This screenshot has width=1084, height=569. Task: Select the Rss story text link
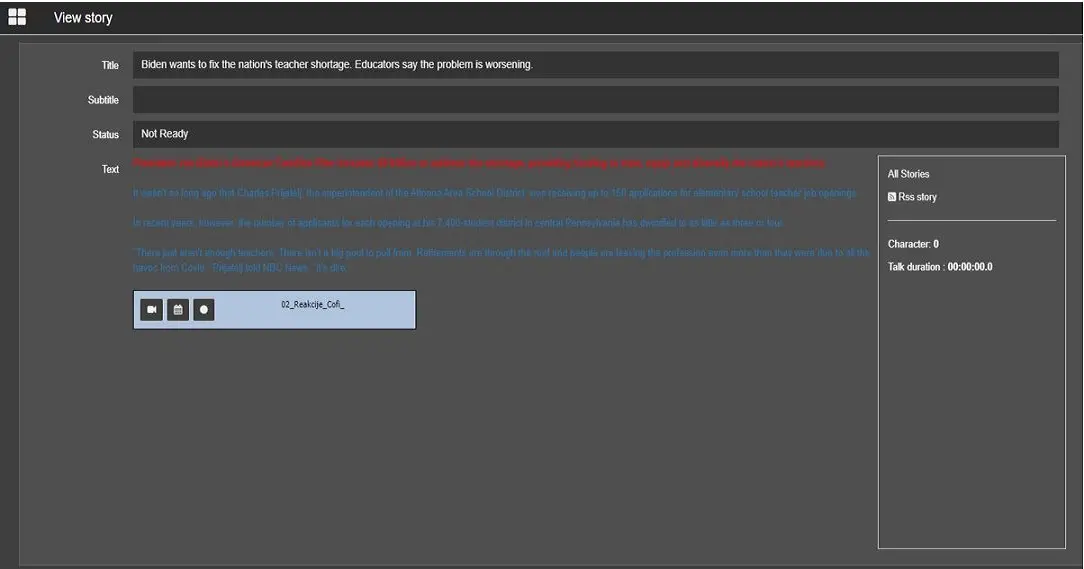coord(917,197)
